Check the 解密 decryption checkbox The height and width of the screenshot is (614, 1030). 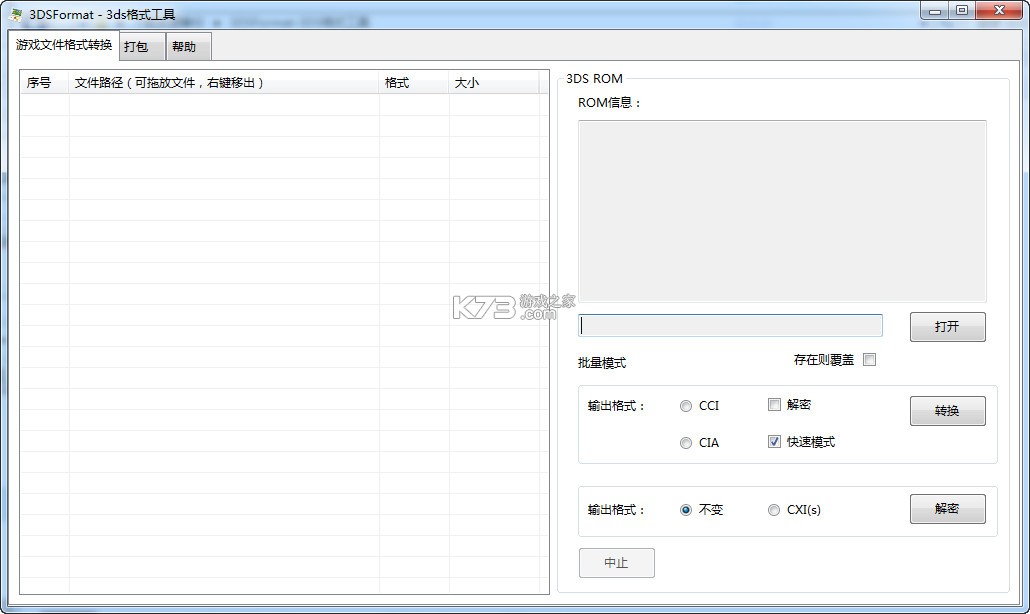pyautogui.click(x=774, y=404)
